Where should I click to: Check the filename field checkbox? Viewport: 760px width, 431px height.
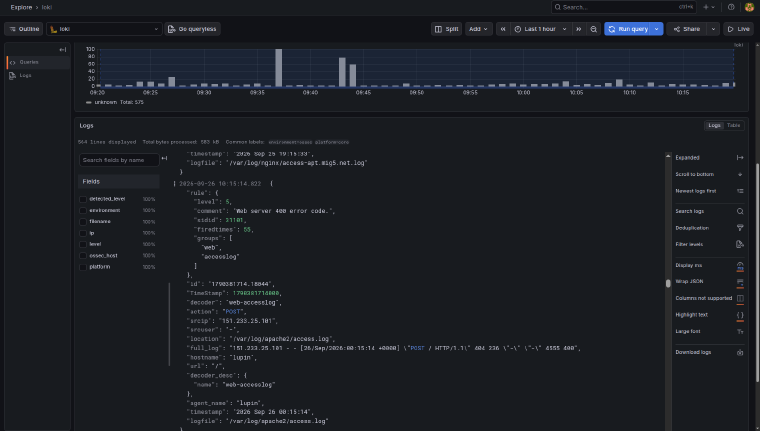83,222
